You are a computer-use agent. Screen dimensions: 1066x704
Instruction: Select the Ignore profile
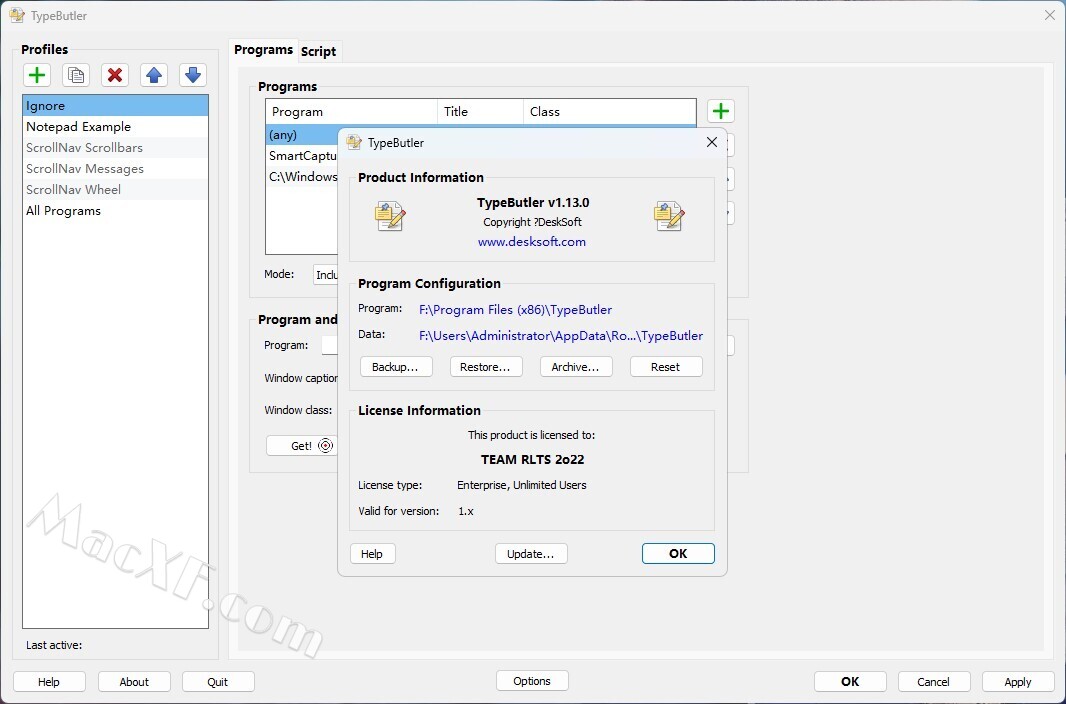click(116, 105)
